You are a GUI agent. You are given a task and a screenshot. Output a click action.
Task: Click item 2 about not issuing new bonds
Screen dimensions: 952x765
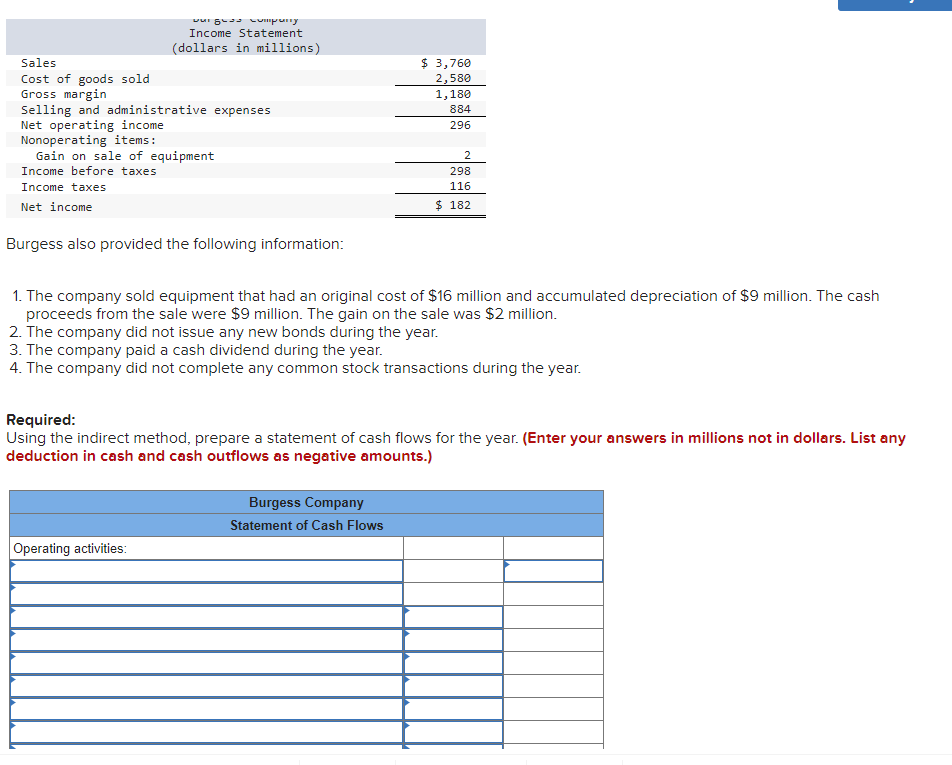tap(224, 332)
